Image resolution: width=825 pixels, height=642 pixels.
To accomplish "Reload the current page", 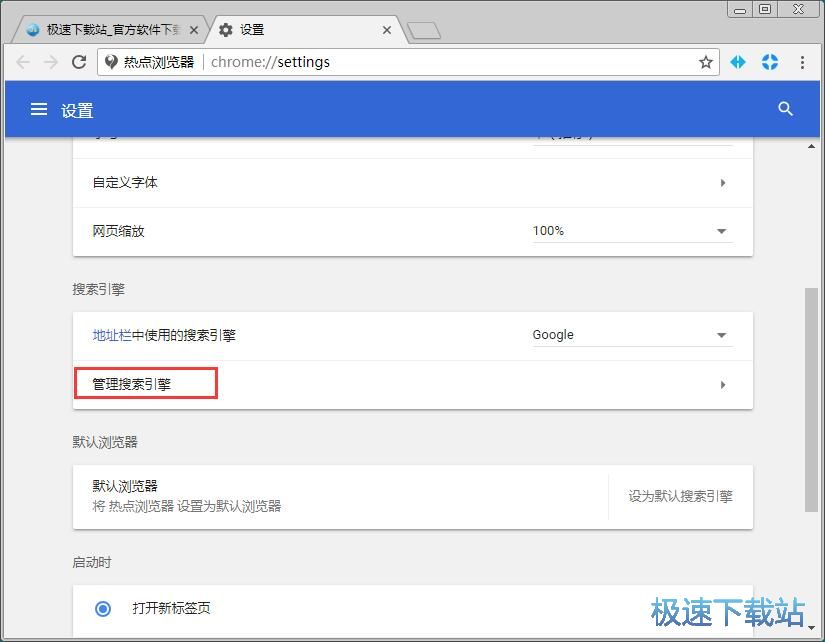I will click(x=79, y=62).
